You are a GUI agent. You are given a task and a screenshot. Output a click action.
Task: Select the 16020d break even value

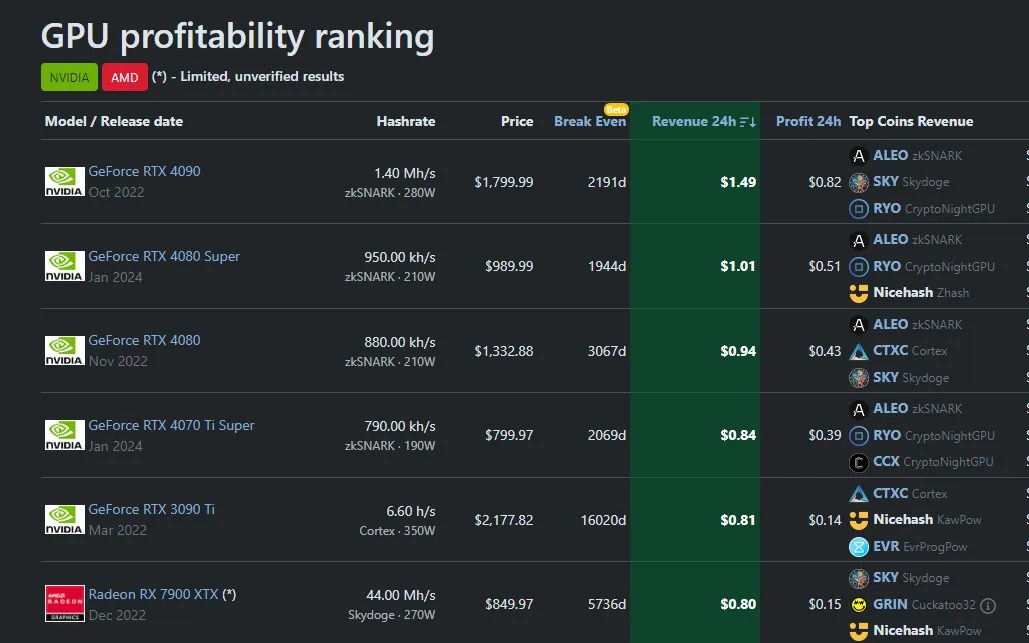(603, 520)
